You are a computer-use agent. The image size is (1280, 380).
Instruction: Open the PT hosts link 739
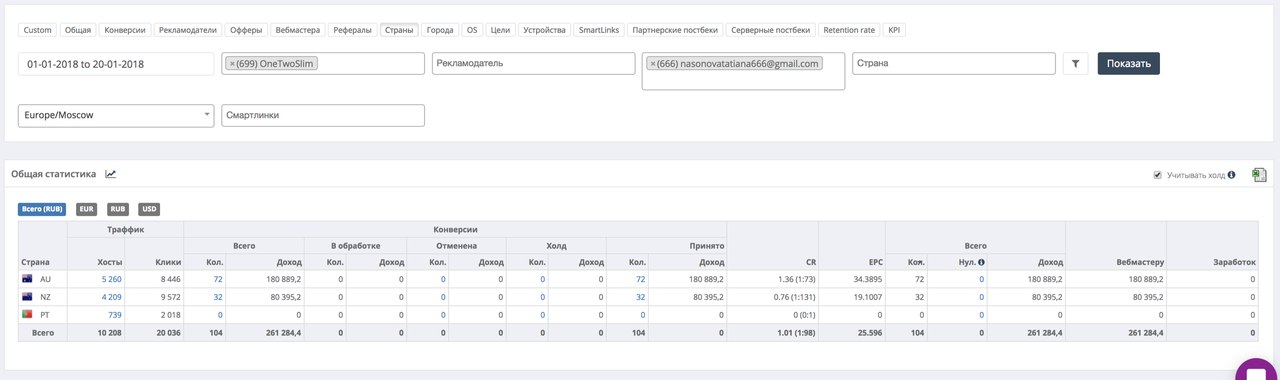(x=115, y=314)
